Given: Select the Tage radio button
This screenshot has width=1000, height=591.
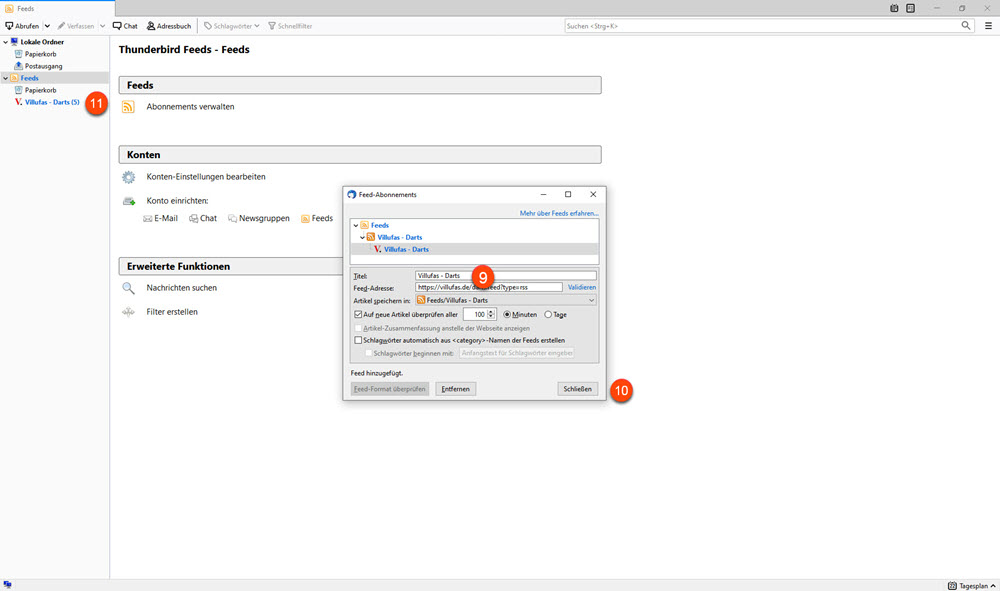Looking at the screenshot, I should point(548,314).
